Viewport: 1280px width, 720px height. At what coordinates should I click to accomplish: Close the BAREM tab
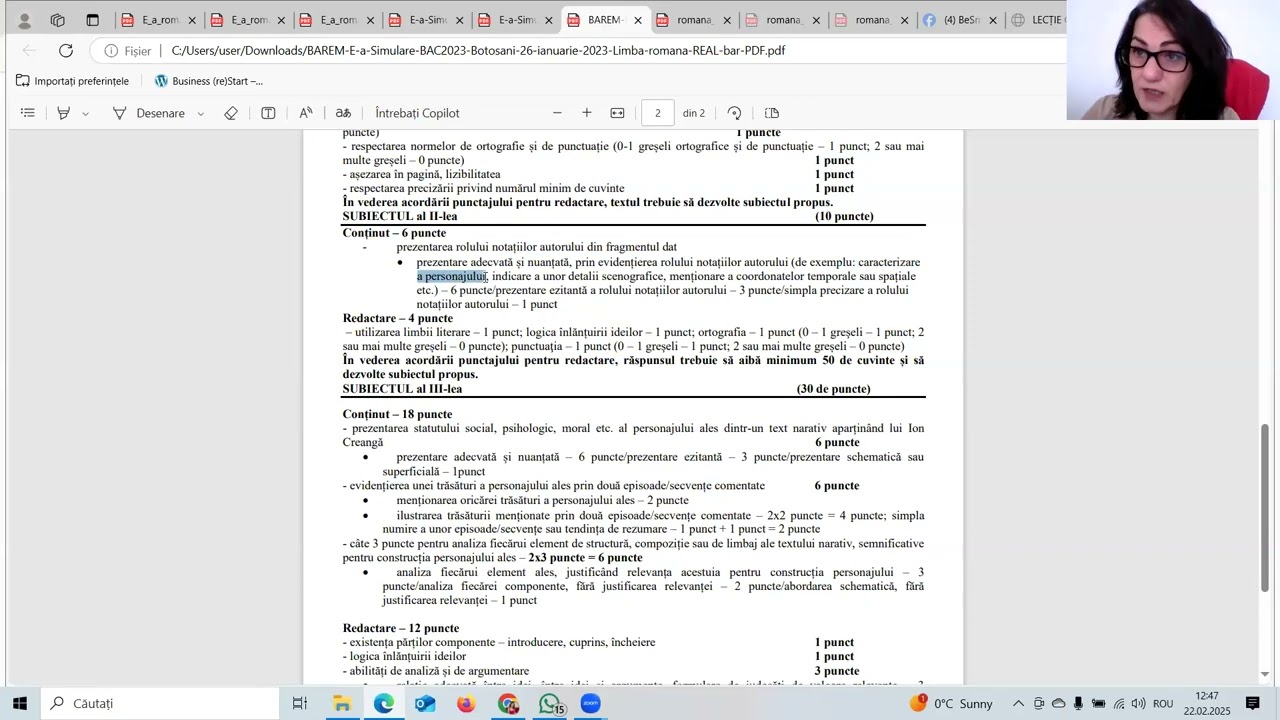(x=638, y=20)
